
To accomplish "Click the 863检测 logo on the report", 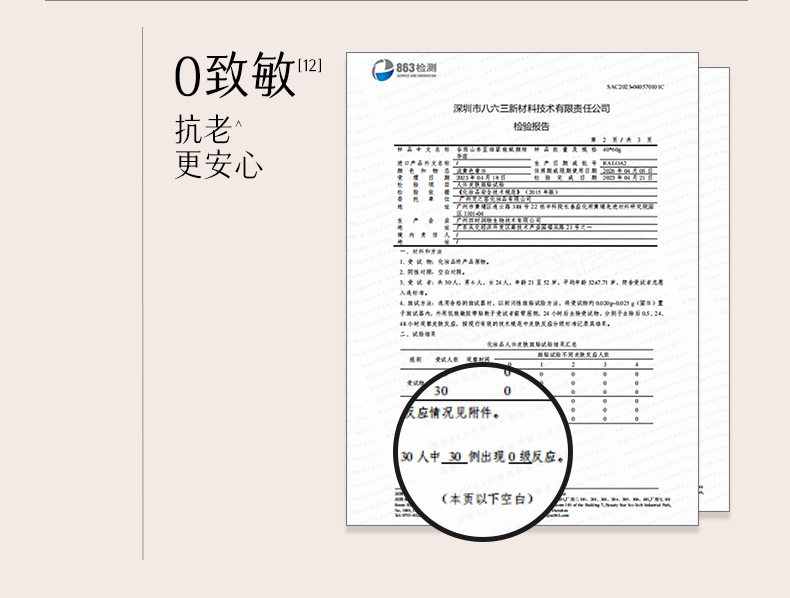I will [404, 70].
